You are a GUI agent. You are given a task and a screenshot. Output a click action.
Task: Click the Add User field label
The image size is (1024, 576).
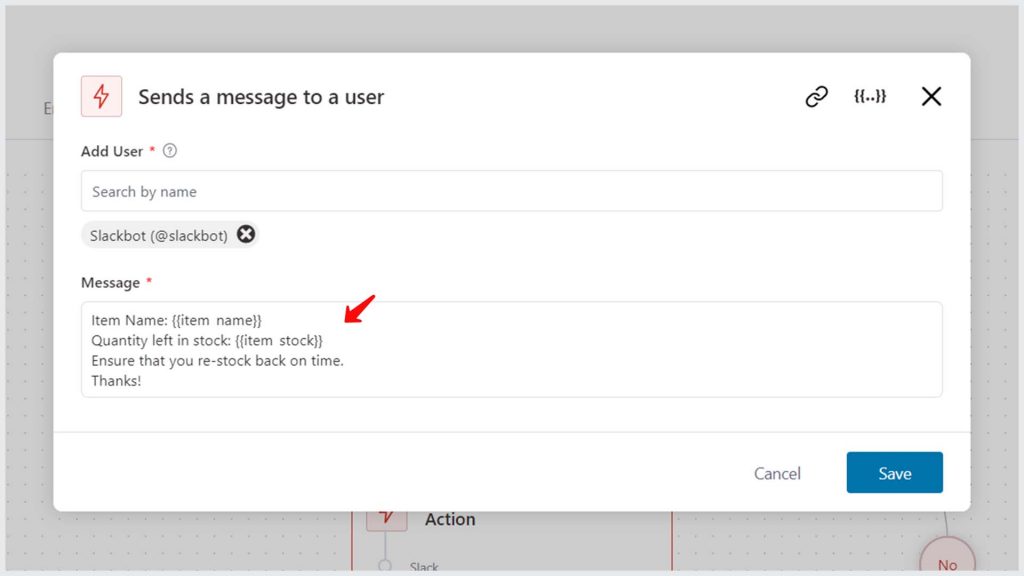(x=112, y=152)
